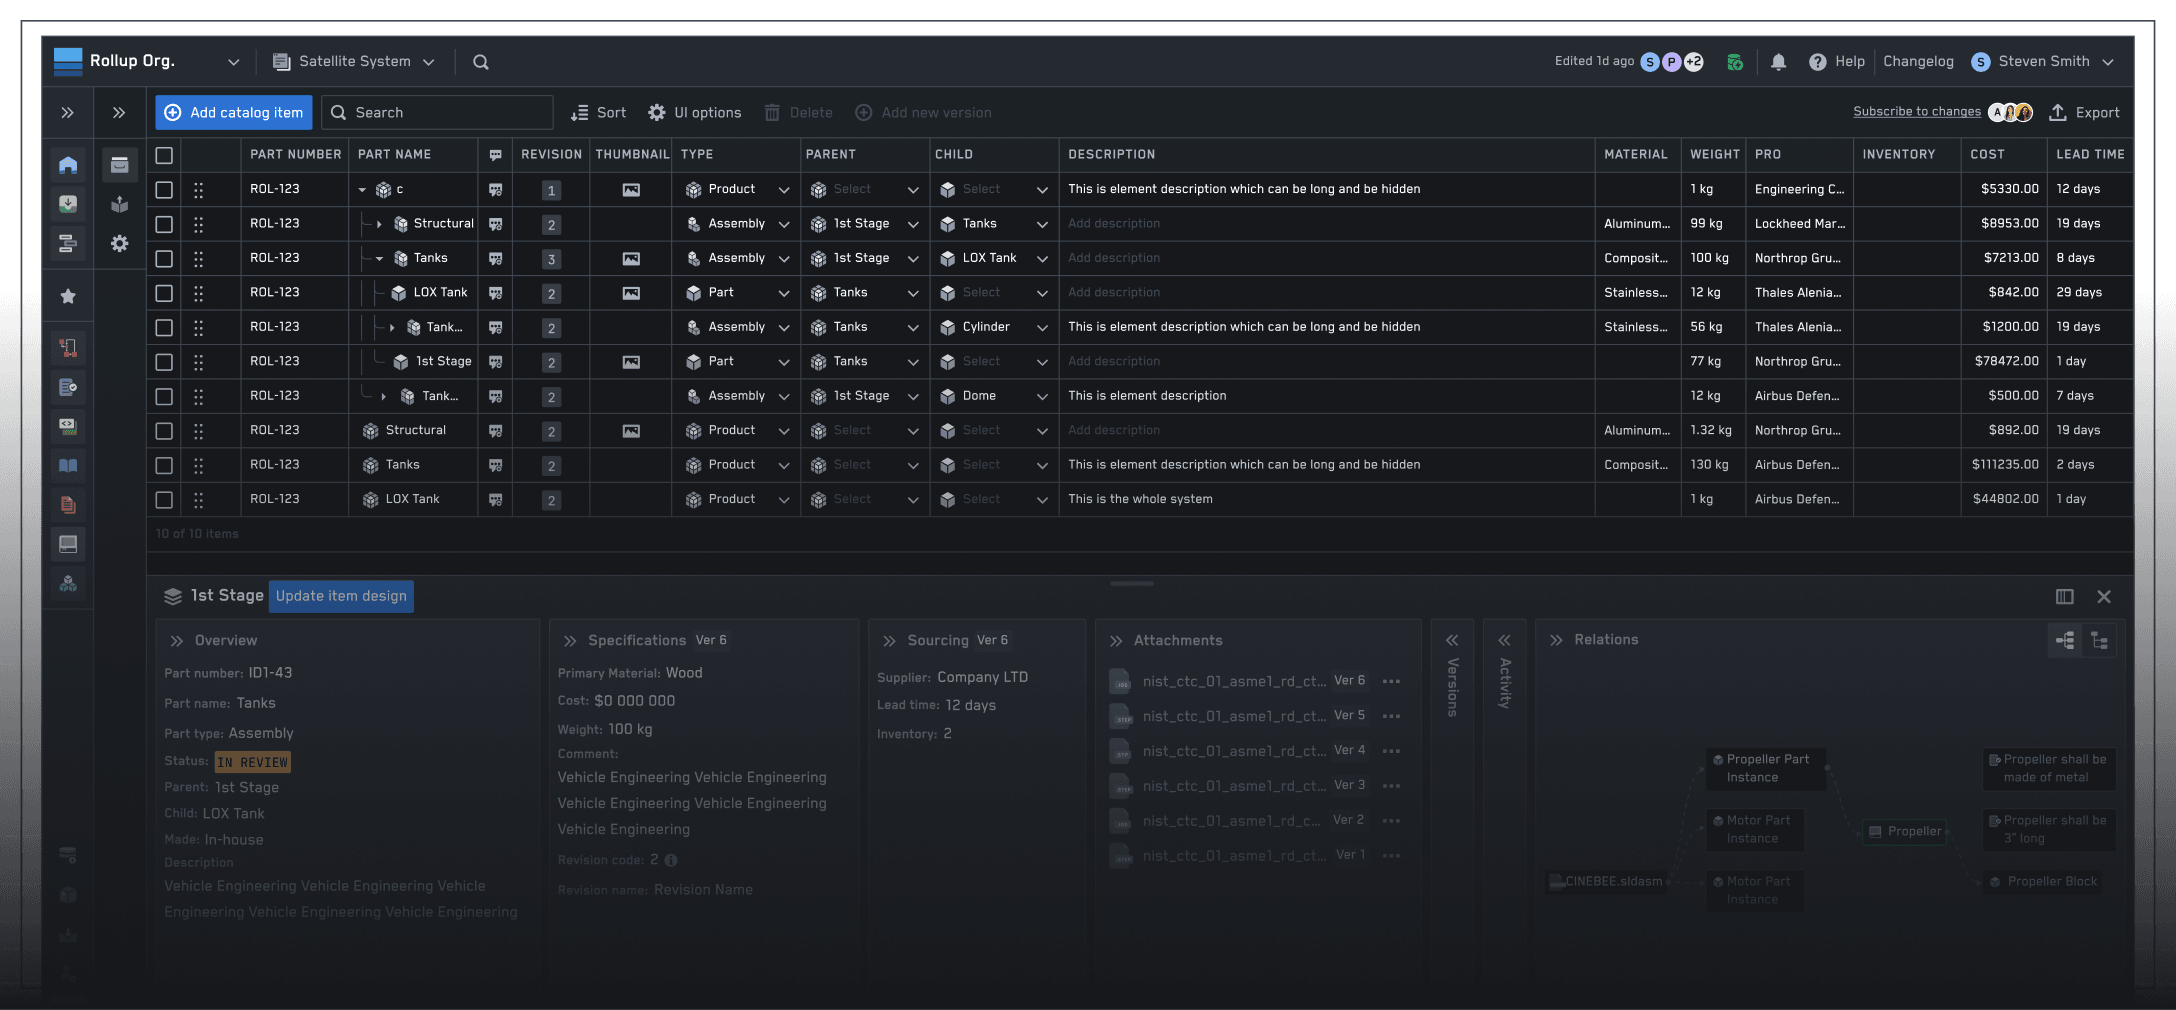Check the box for Tanks Assembly row

164,259
